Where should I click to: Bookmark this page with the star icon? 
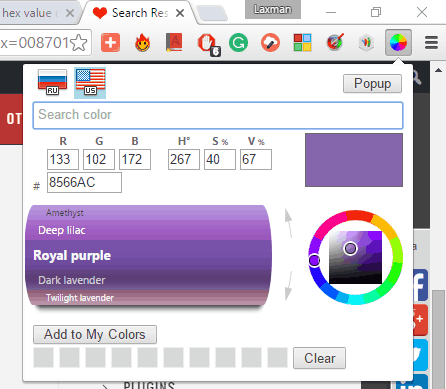(x=79, y=43)
